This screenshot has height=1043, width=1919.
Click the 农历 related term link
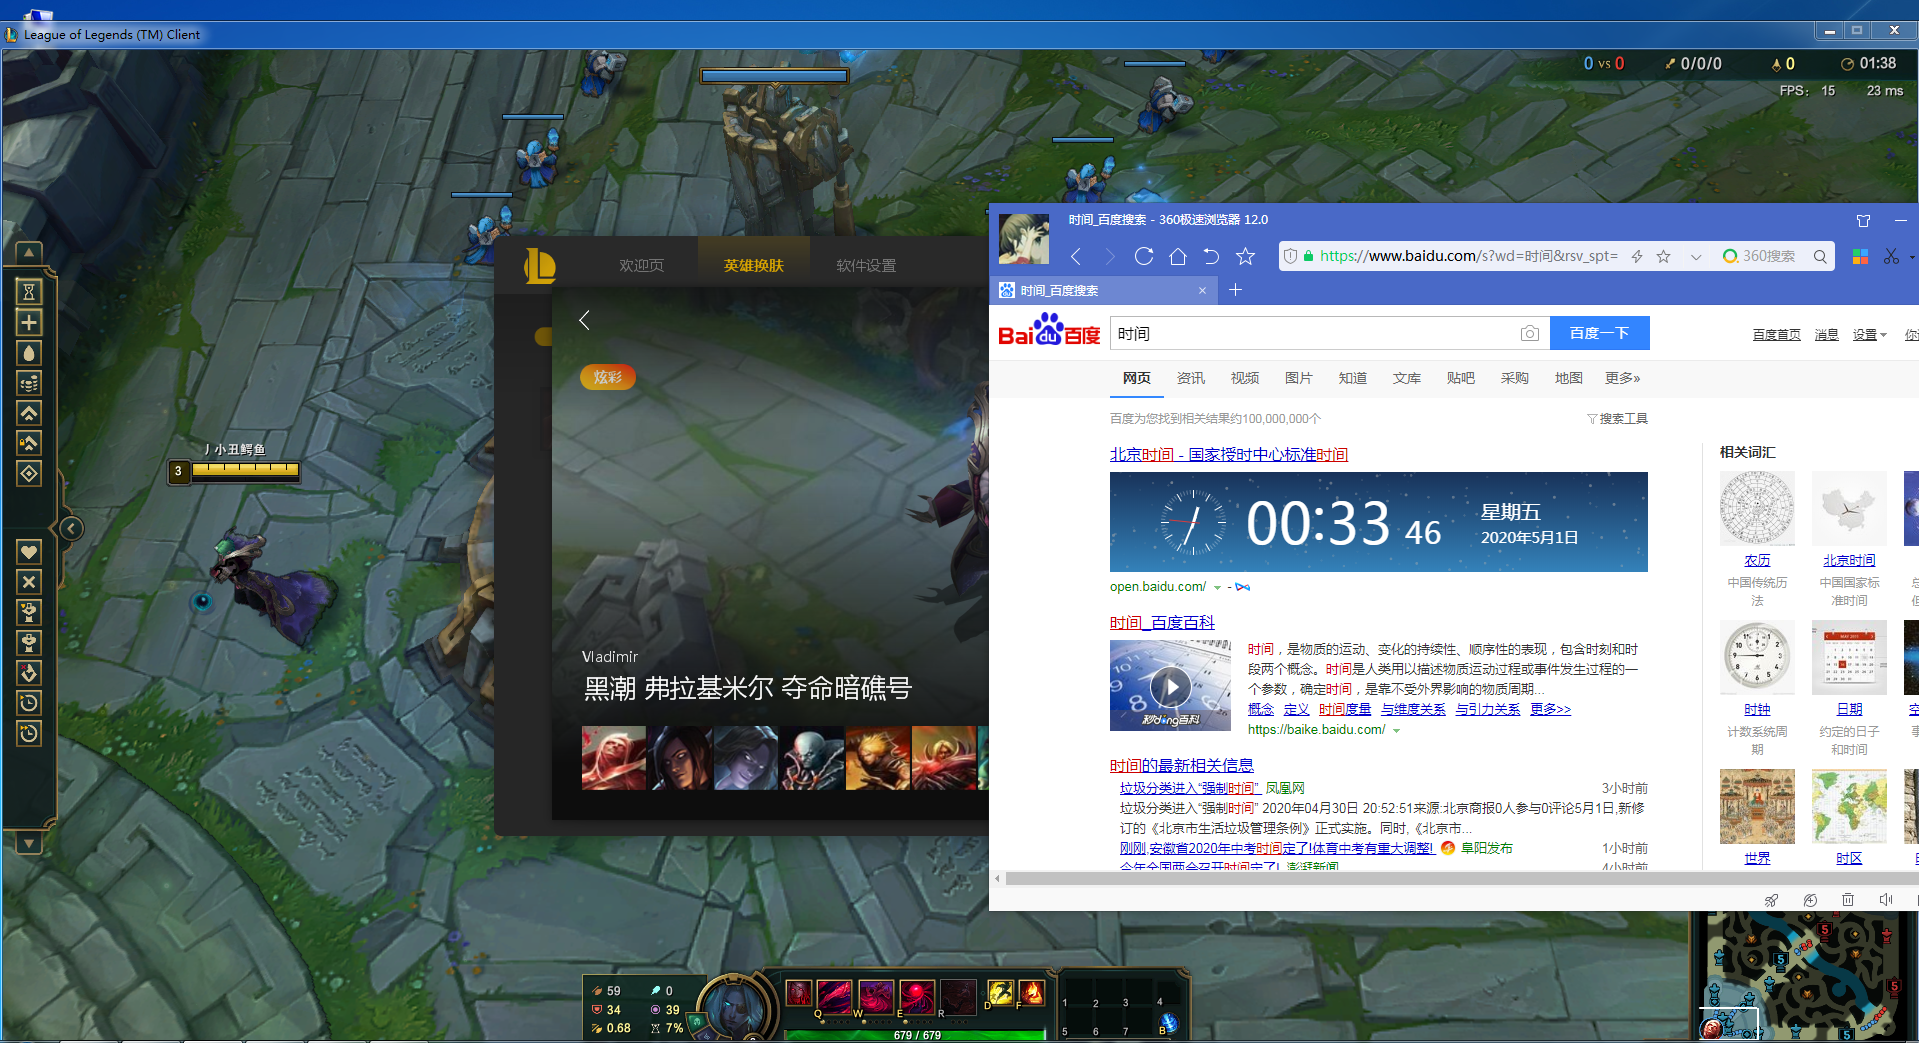click(x=1756, y=561)
